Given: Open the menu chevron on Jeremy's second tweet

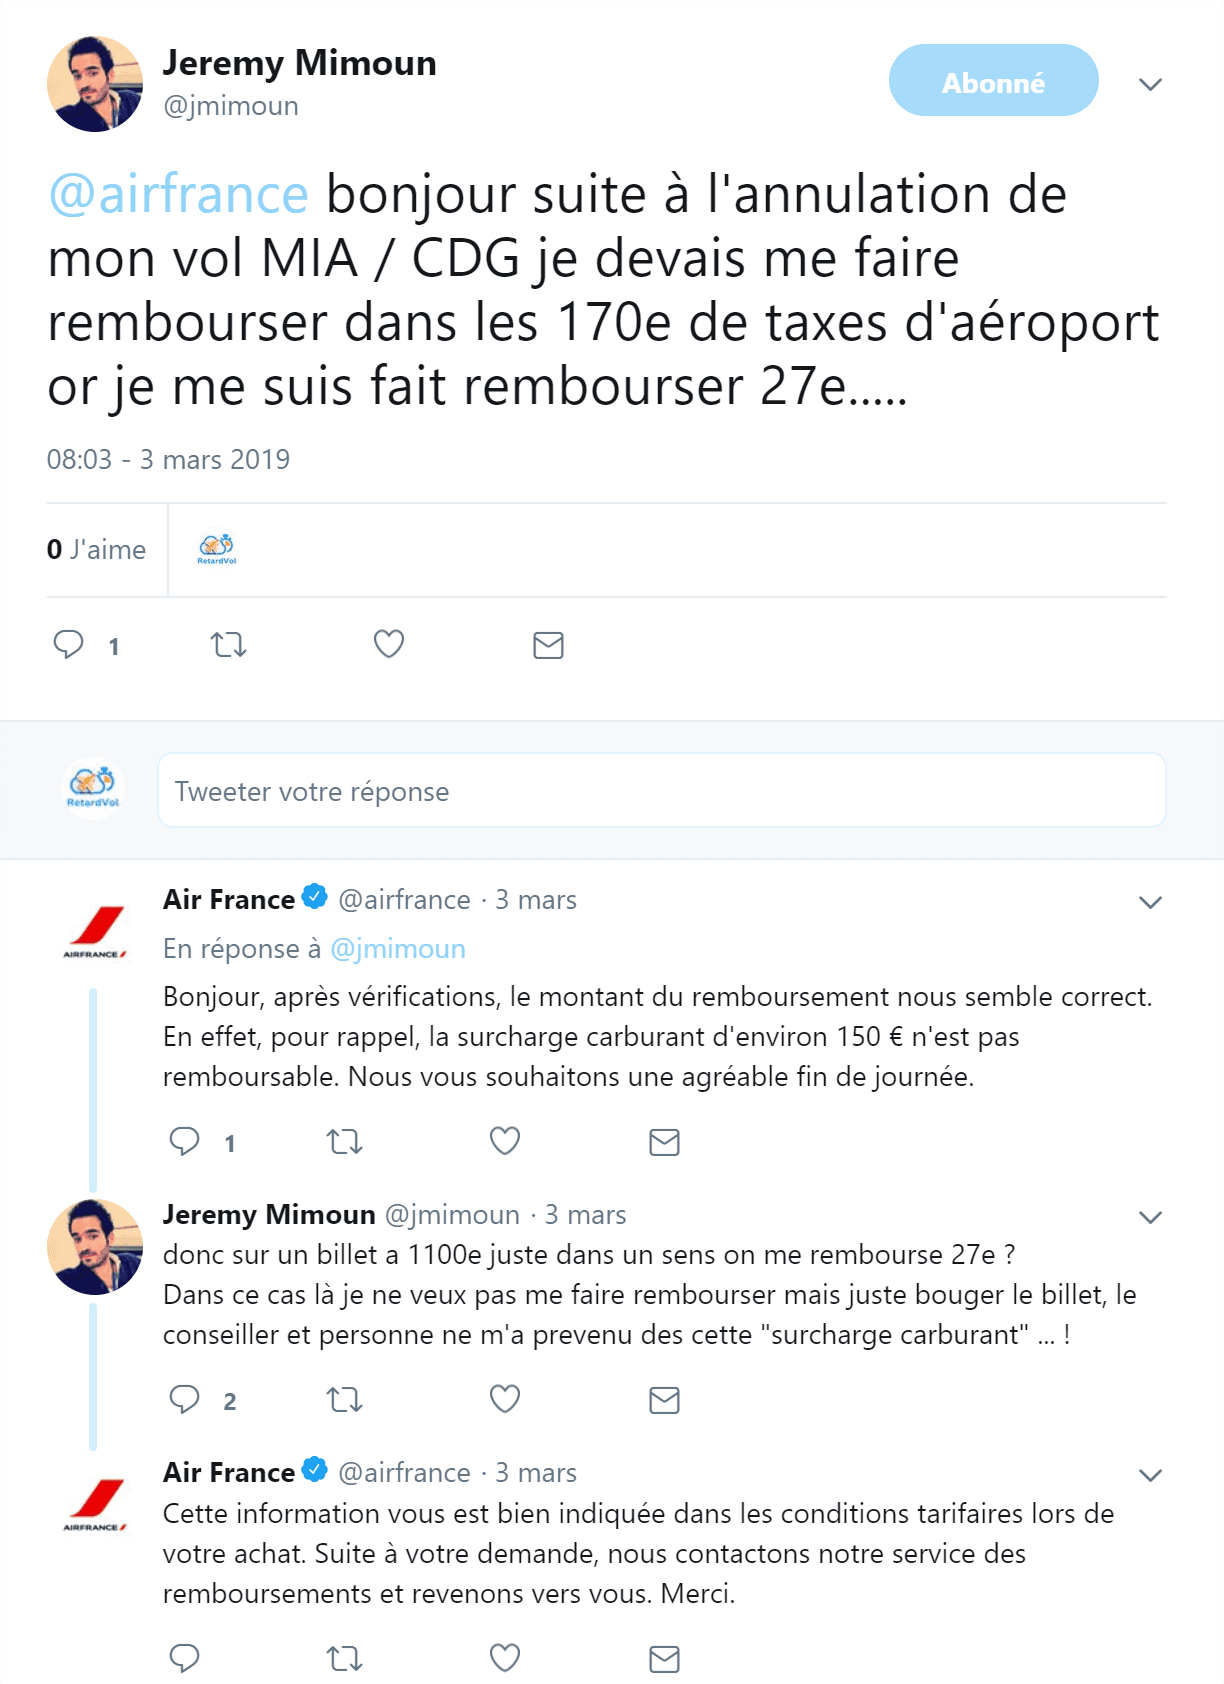Looking at the screenshot, I should [1148, 1216].
